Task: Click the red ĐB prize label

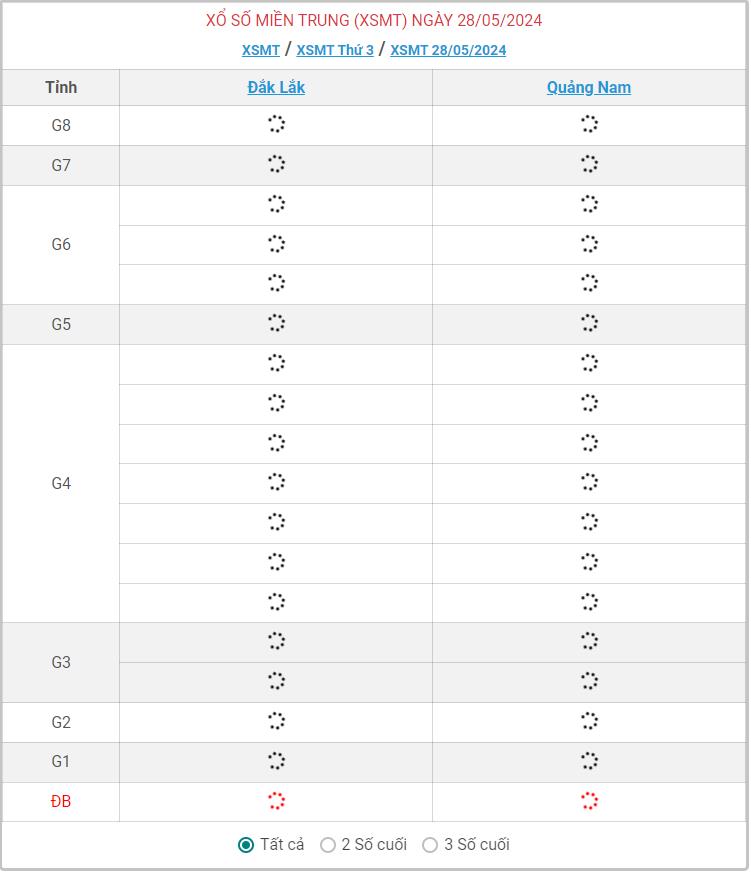Action: click(x=61, y=802)
